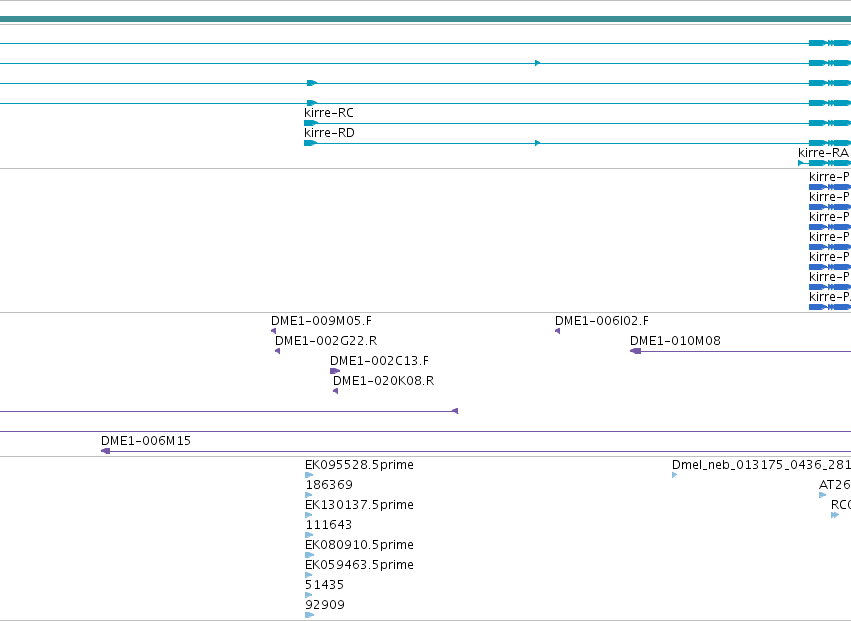Click the light-blue arrow under EK095528.5prime
The width and height of the screenshot is (851, 621).
pyautogui.click(x=309, y=475)
